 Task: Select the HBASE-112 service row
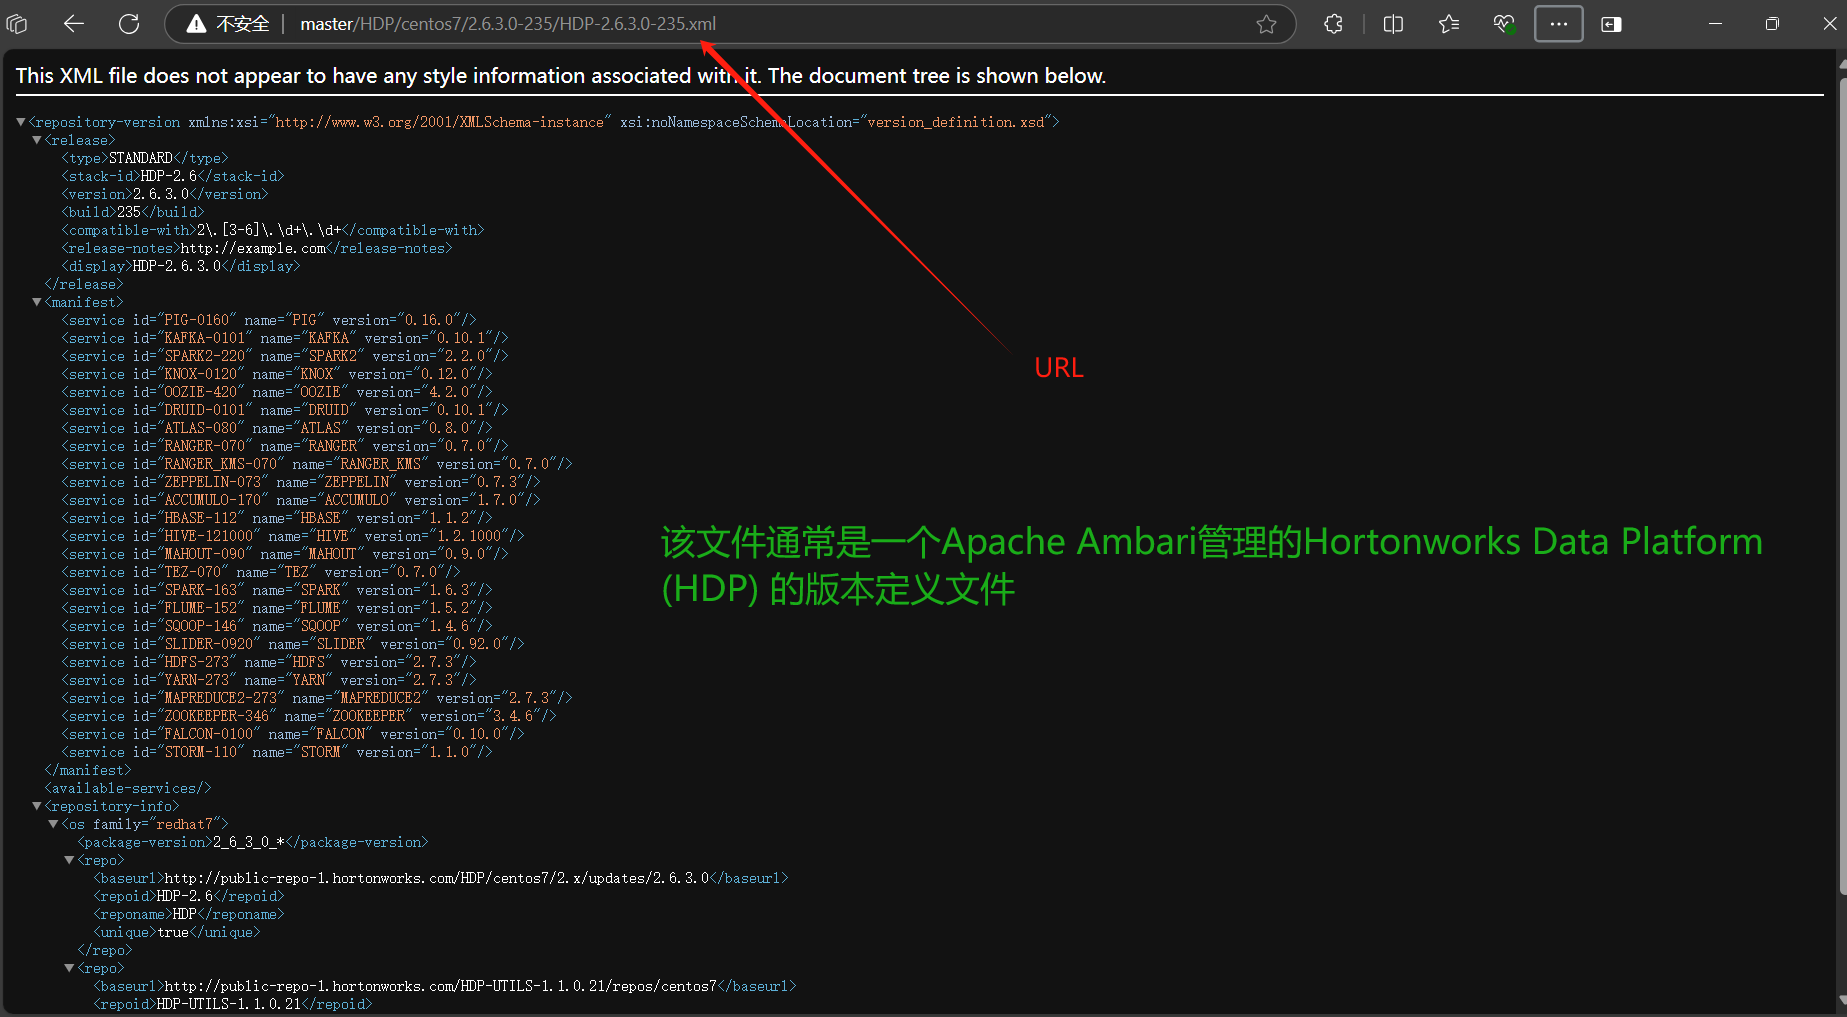click(x=277, y=518)
